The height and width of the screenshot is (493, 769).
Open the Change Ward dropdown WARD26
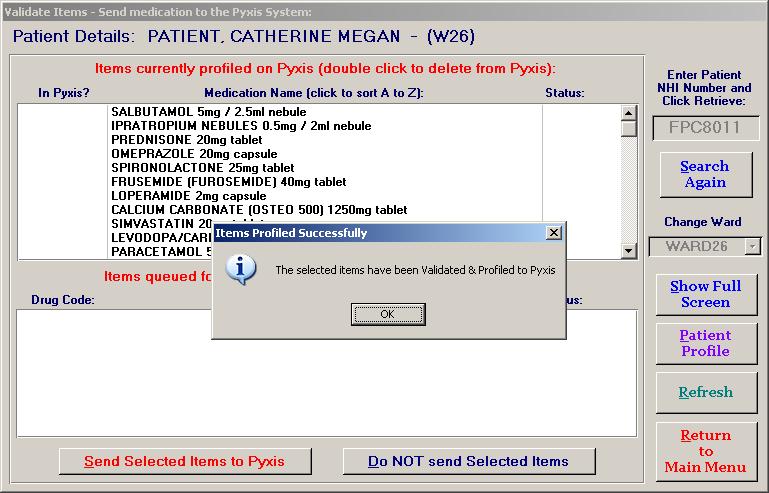click(x=753, y=246)
